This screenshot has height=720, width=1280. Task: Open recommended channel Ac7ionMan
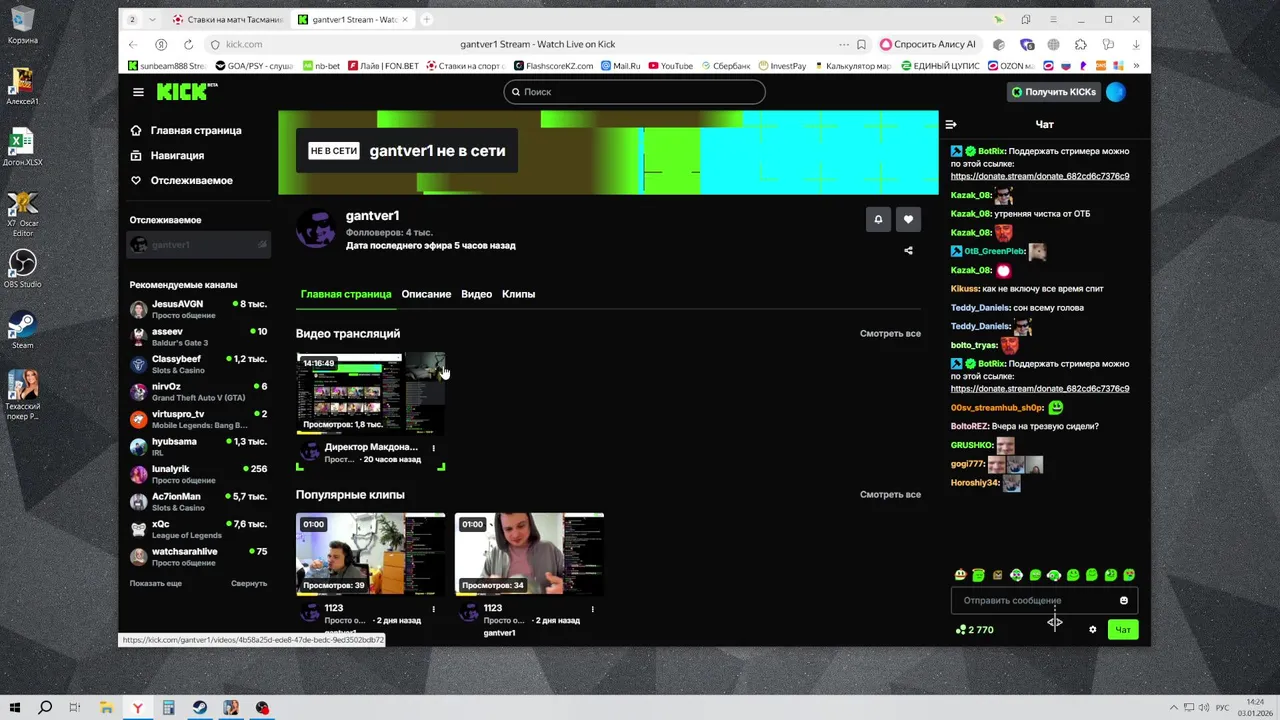(198, 502)
